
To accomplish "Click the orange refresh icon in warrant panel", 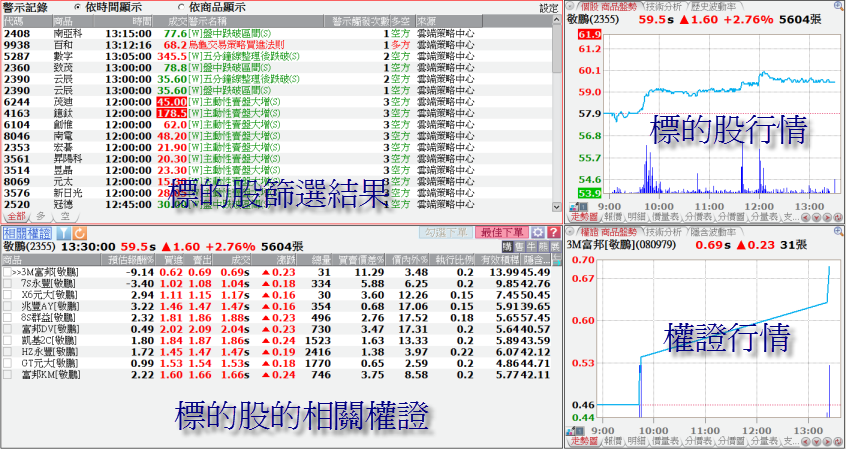I will (x=78, y=232).
